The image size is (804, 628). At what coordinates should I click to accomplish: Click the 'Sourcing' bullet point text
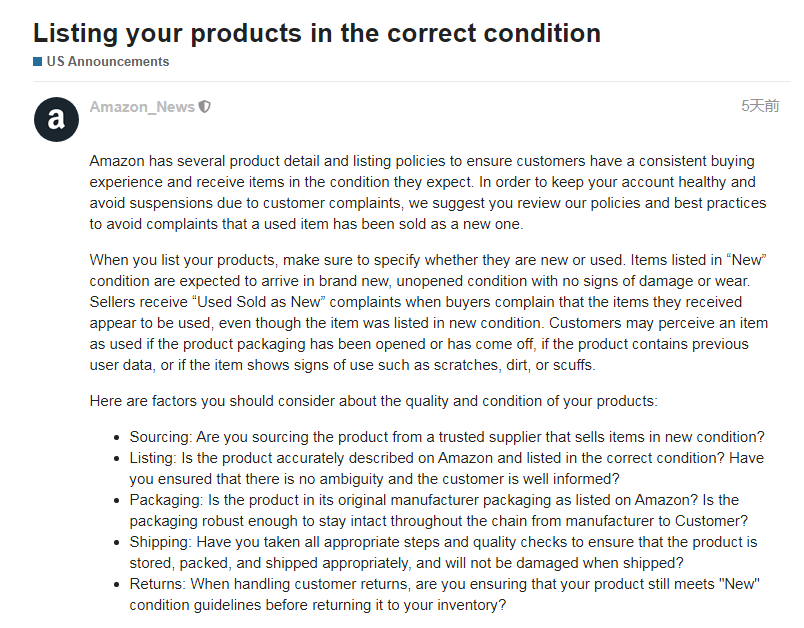coord(447,437)
